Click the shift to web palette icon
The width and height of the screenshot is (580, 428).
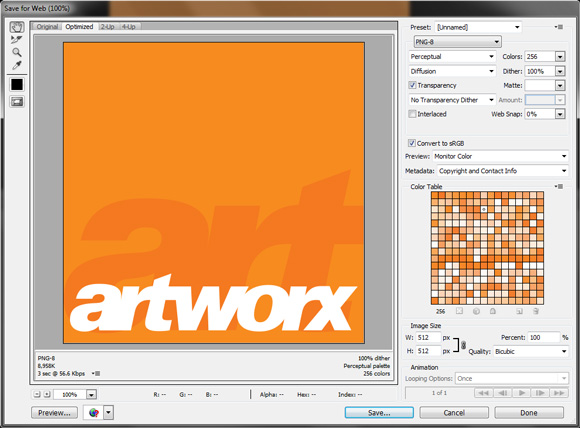476,311
